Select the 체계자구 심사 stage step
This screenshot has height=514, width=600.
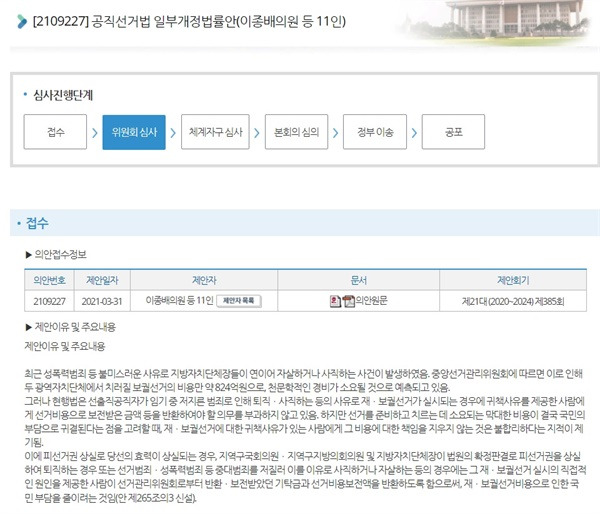tap(215, 132)
